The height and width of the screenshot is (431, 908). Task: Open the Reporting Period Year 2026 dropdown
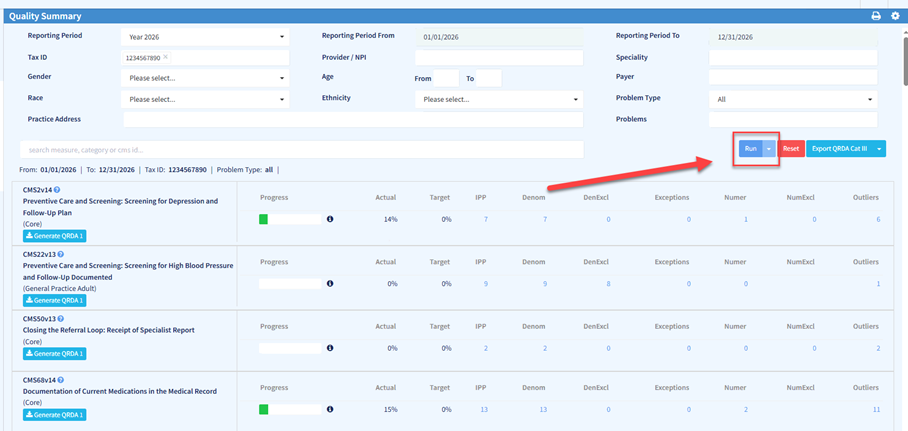pyautogui.click(x=204, y=37)
